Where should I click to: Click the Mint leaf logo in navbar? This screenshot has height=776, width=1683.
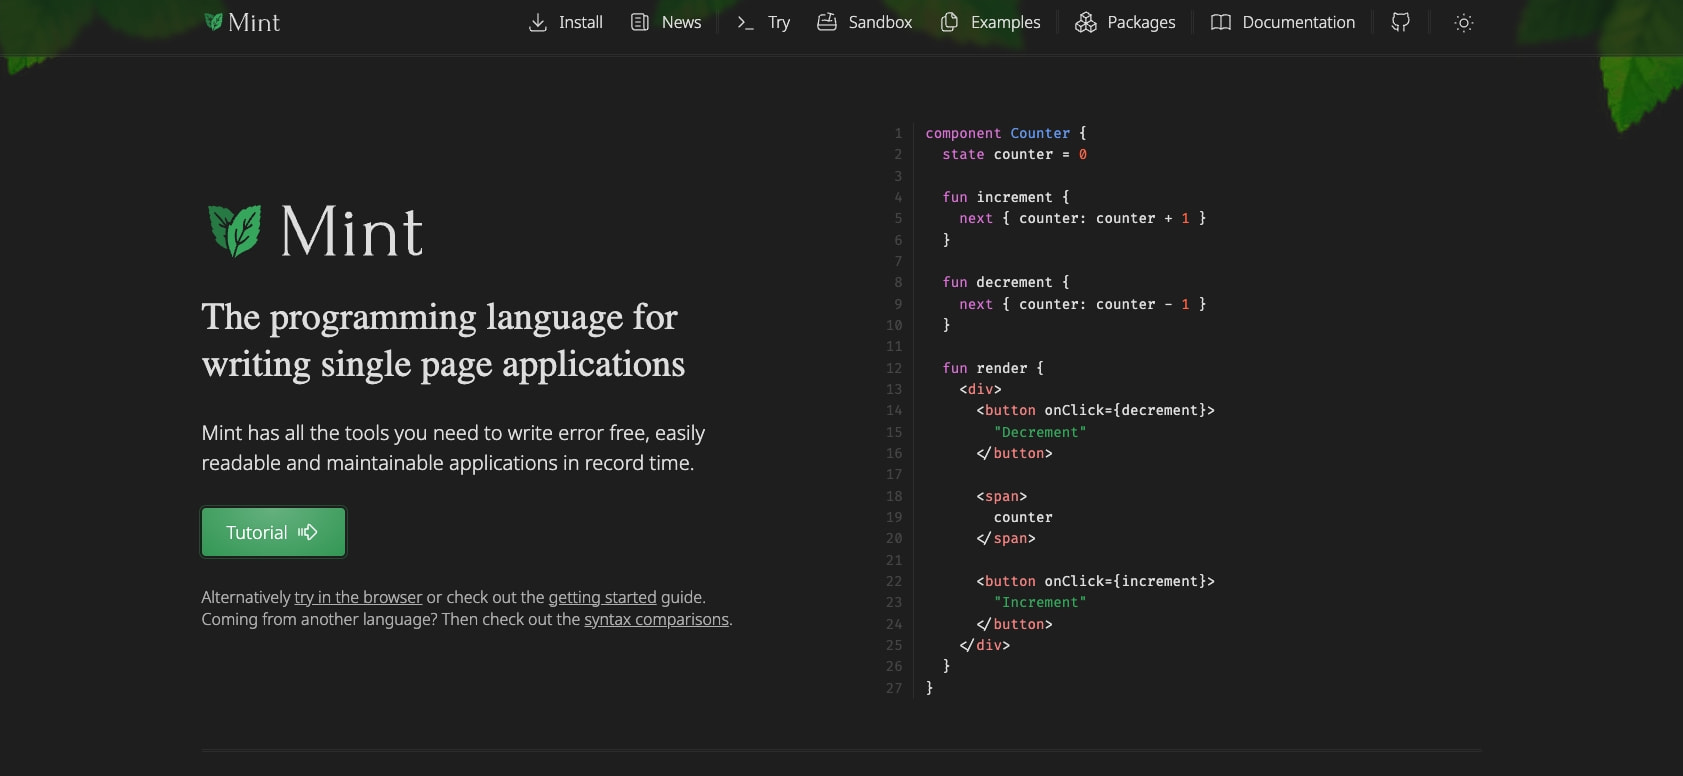click(x=213, y=22)
